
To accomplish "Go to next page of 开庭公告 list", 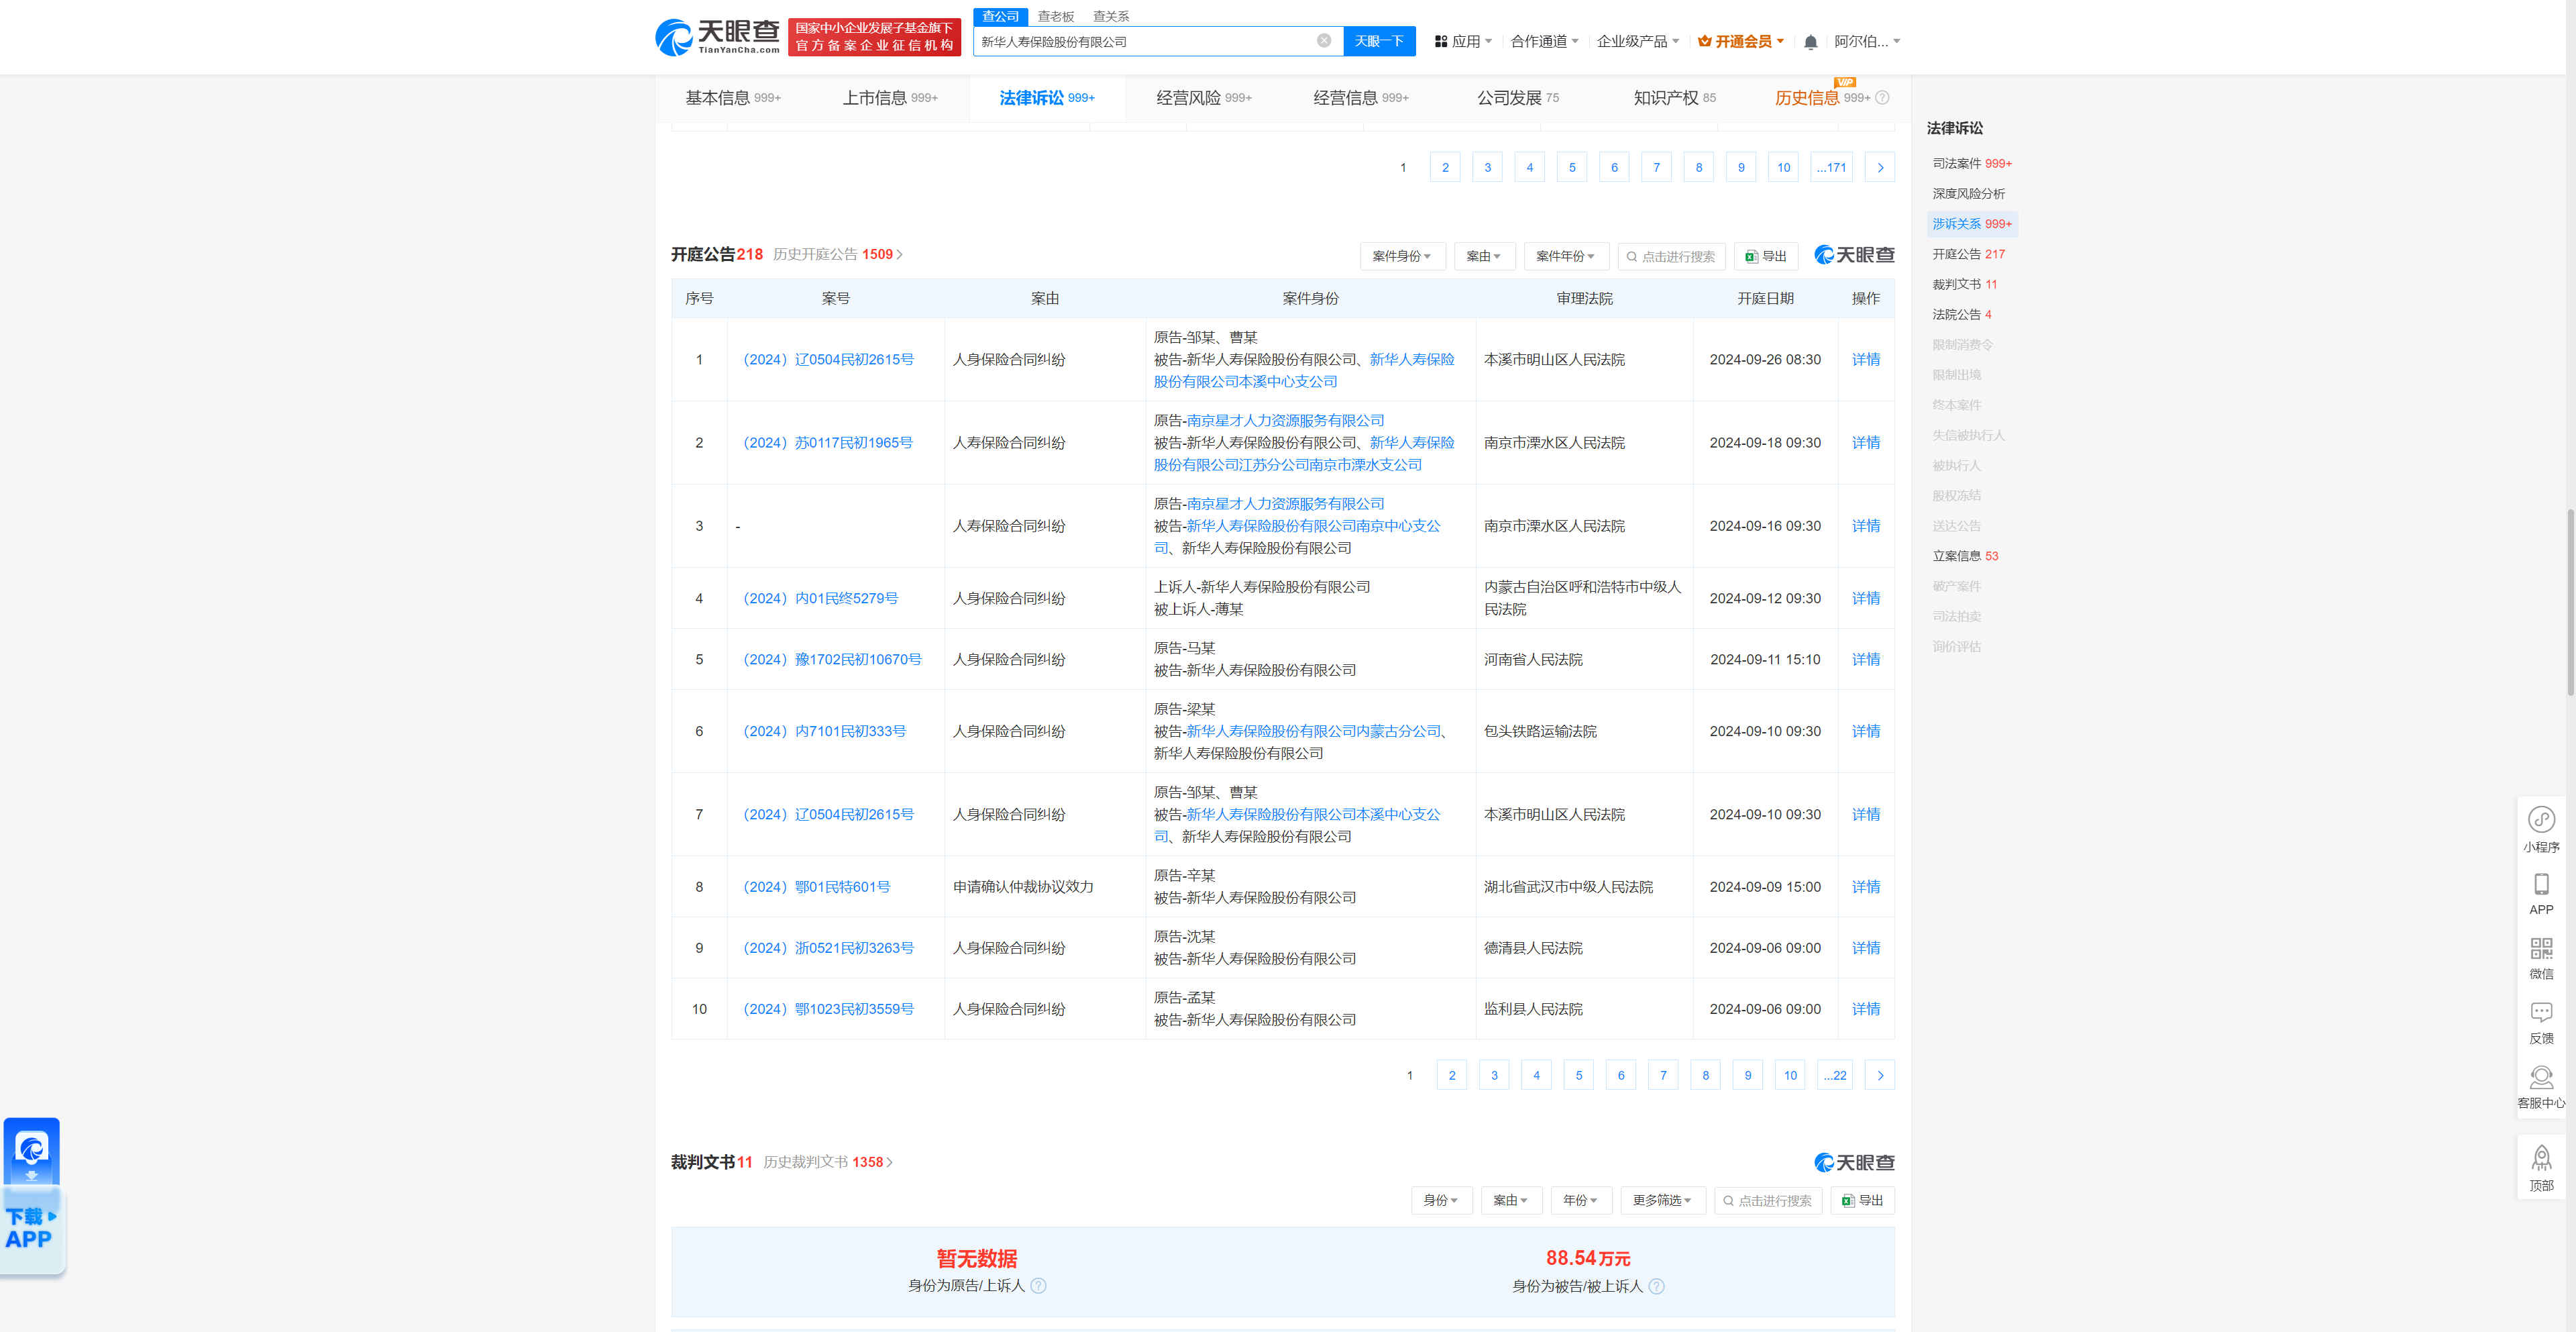I will tap(1880, 1075).
